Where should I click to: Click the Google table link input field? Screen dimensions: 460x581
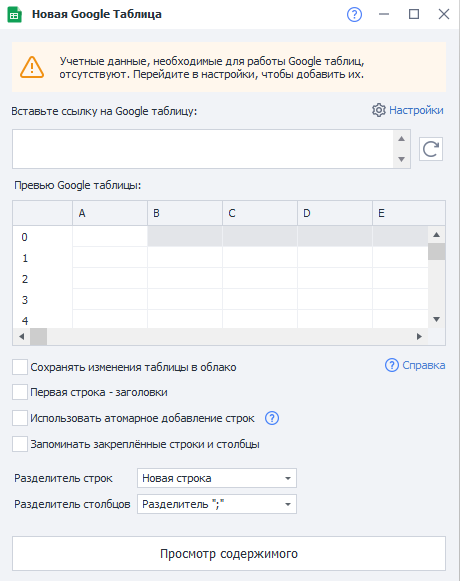coord(203,149)
